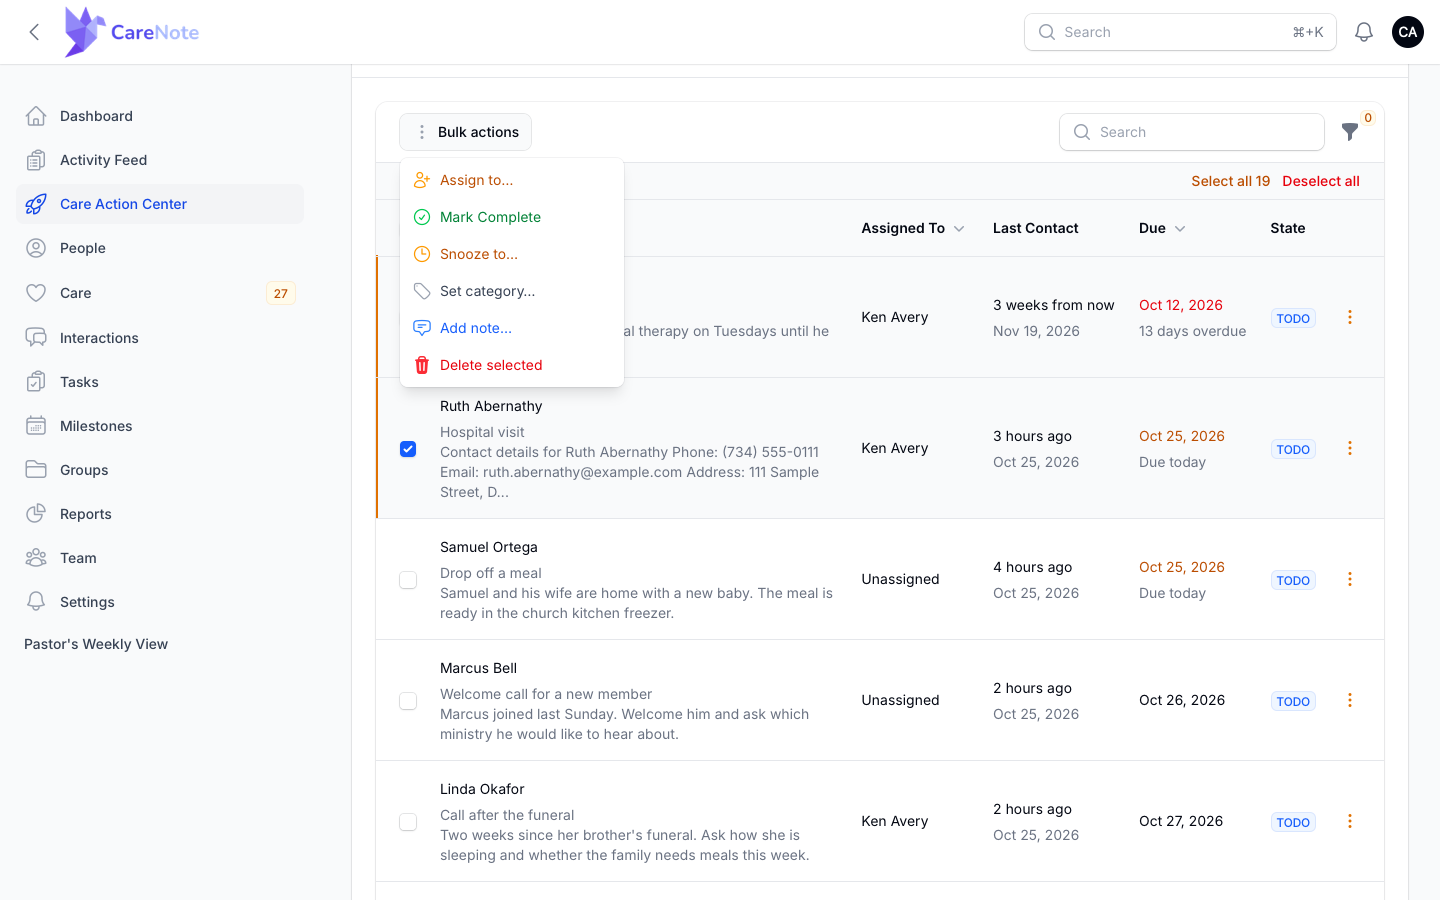Open Activity Feed from the sidebar

pyautogui.click(x=160, y=160)
